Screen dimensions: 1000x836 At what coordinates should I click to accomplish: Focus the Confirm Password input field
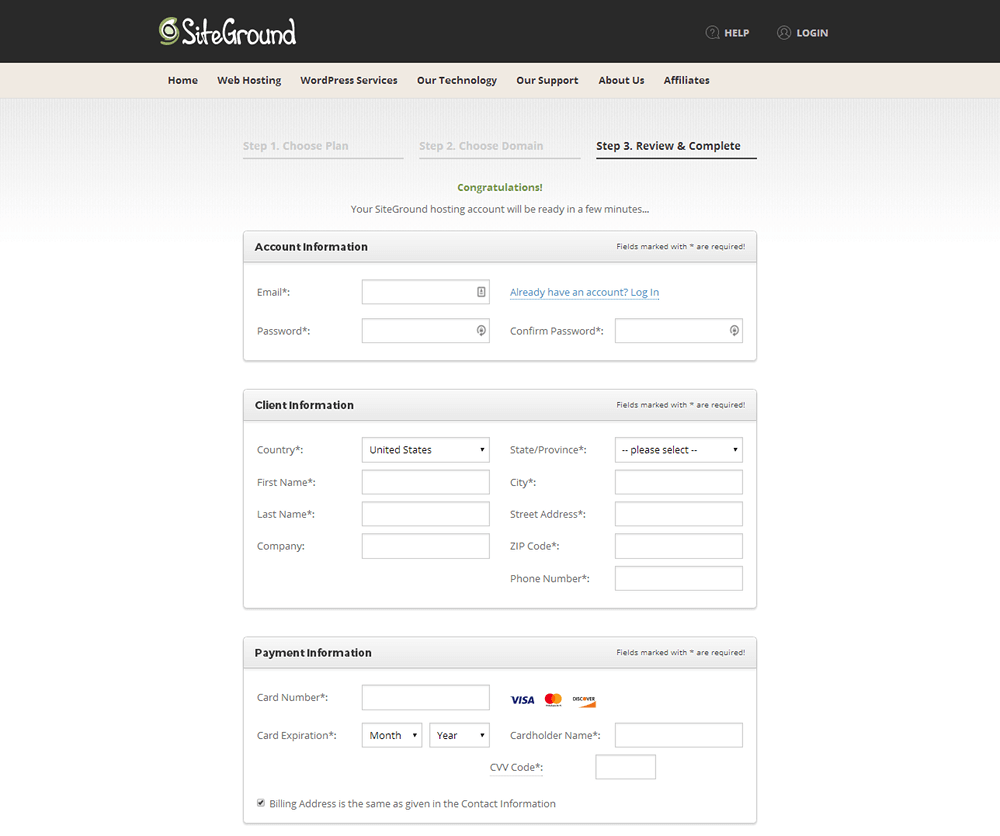tap(679, 330)
